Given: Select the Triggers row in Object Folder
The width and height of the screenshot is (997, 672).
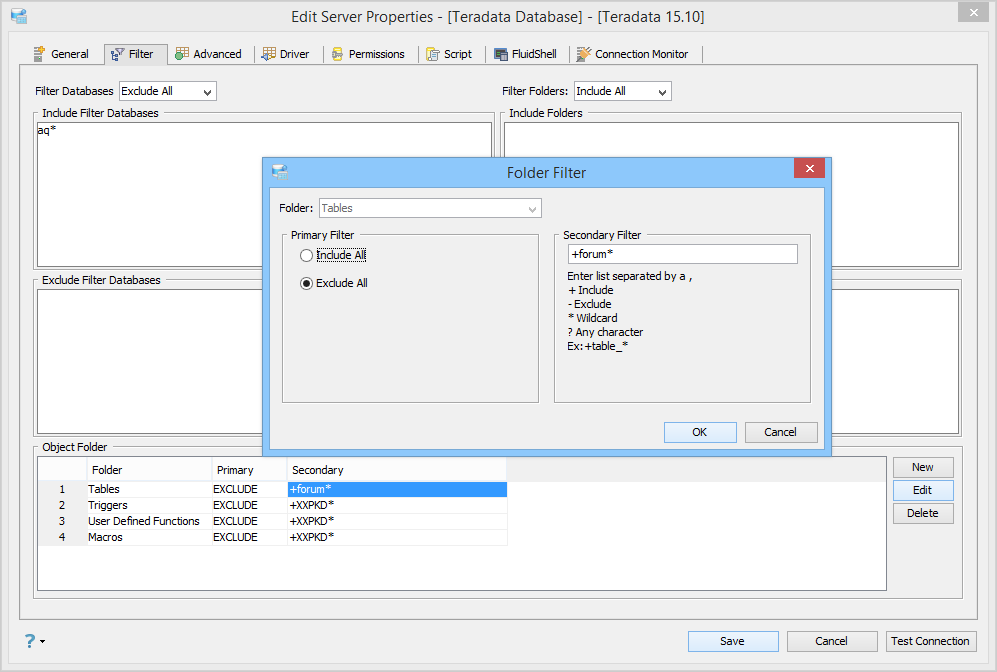Looking at the screenshot, I should click(x=272, y=505).
